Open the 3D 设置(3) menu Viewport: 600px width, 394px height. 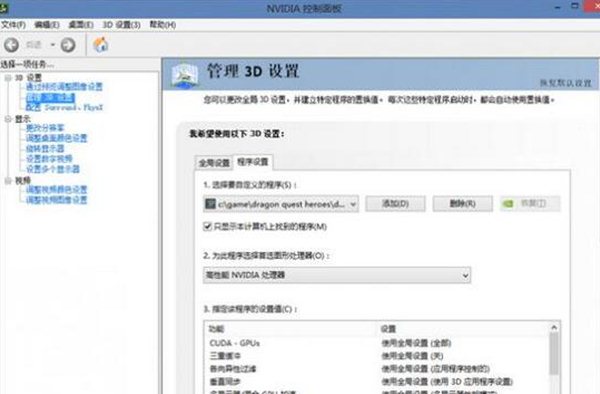(x=121, y=25)
